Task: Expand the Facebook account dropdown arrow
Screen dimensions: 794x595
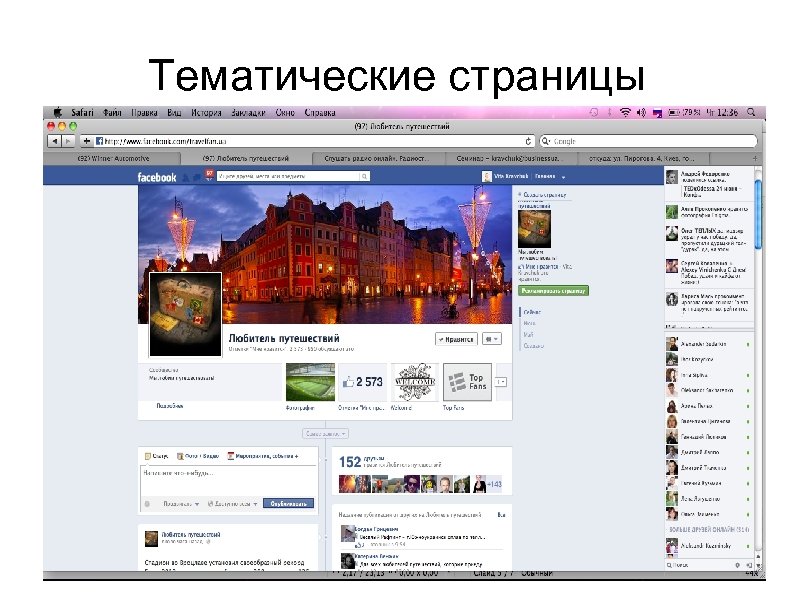Action: [563, 177]
